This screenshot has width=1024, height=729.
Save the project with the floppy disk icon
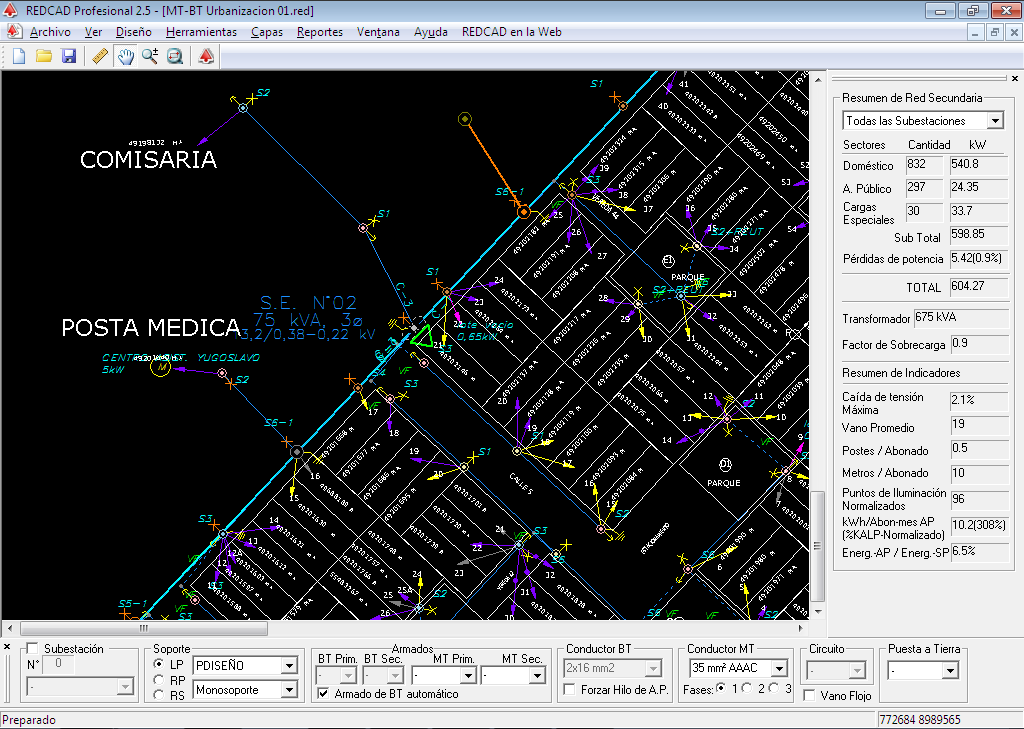[69, 56]
